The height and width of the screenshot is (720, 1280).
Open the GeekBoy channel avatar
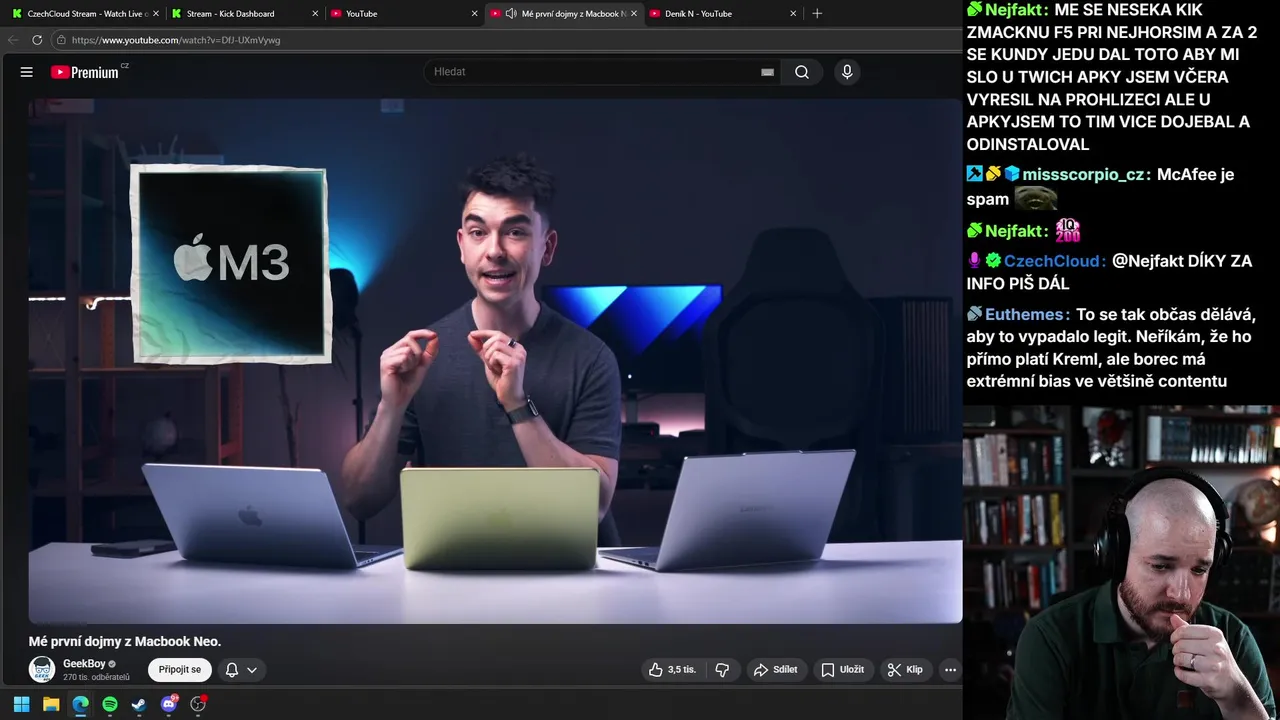pyautogui.click(x=42, y=669)
